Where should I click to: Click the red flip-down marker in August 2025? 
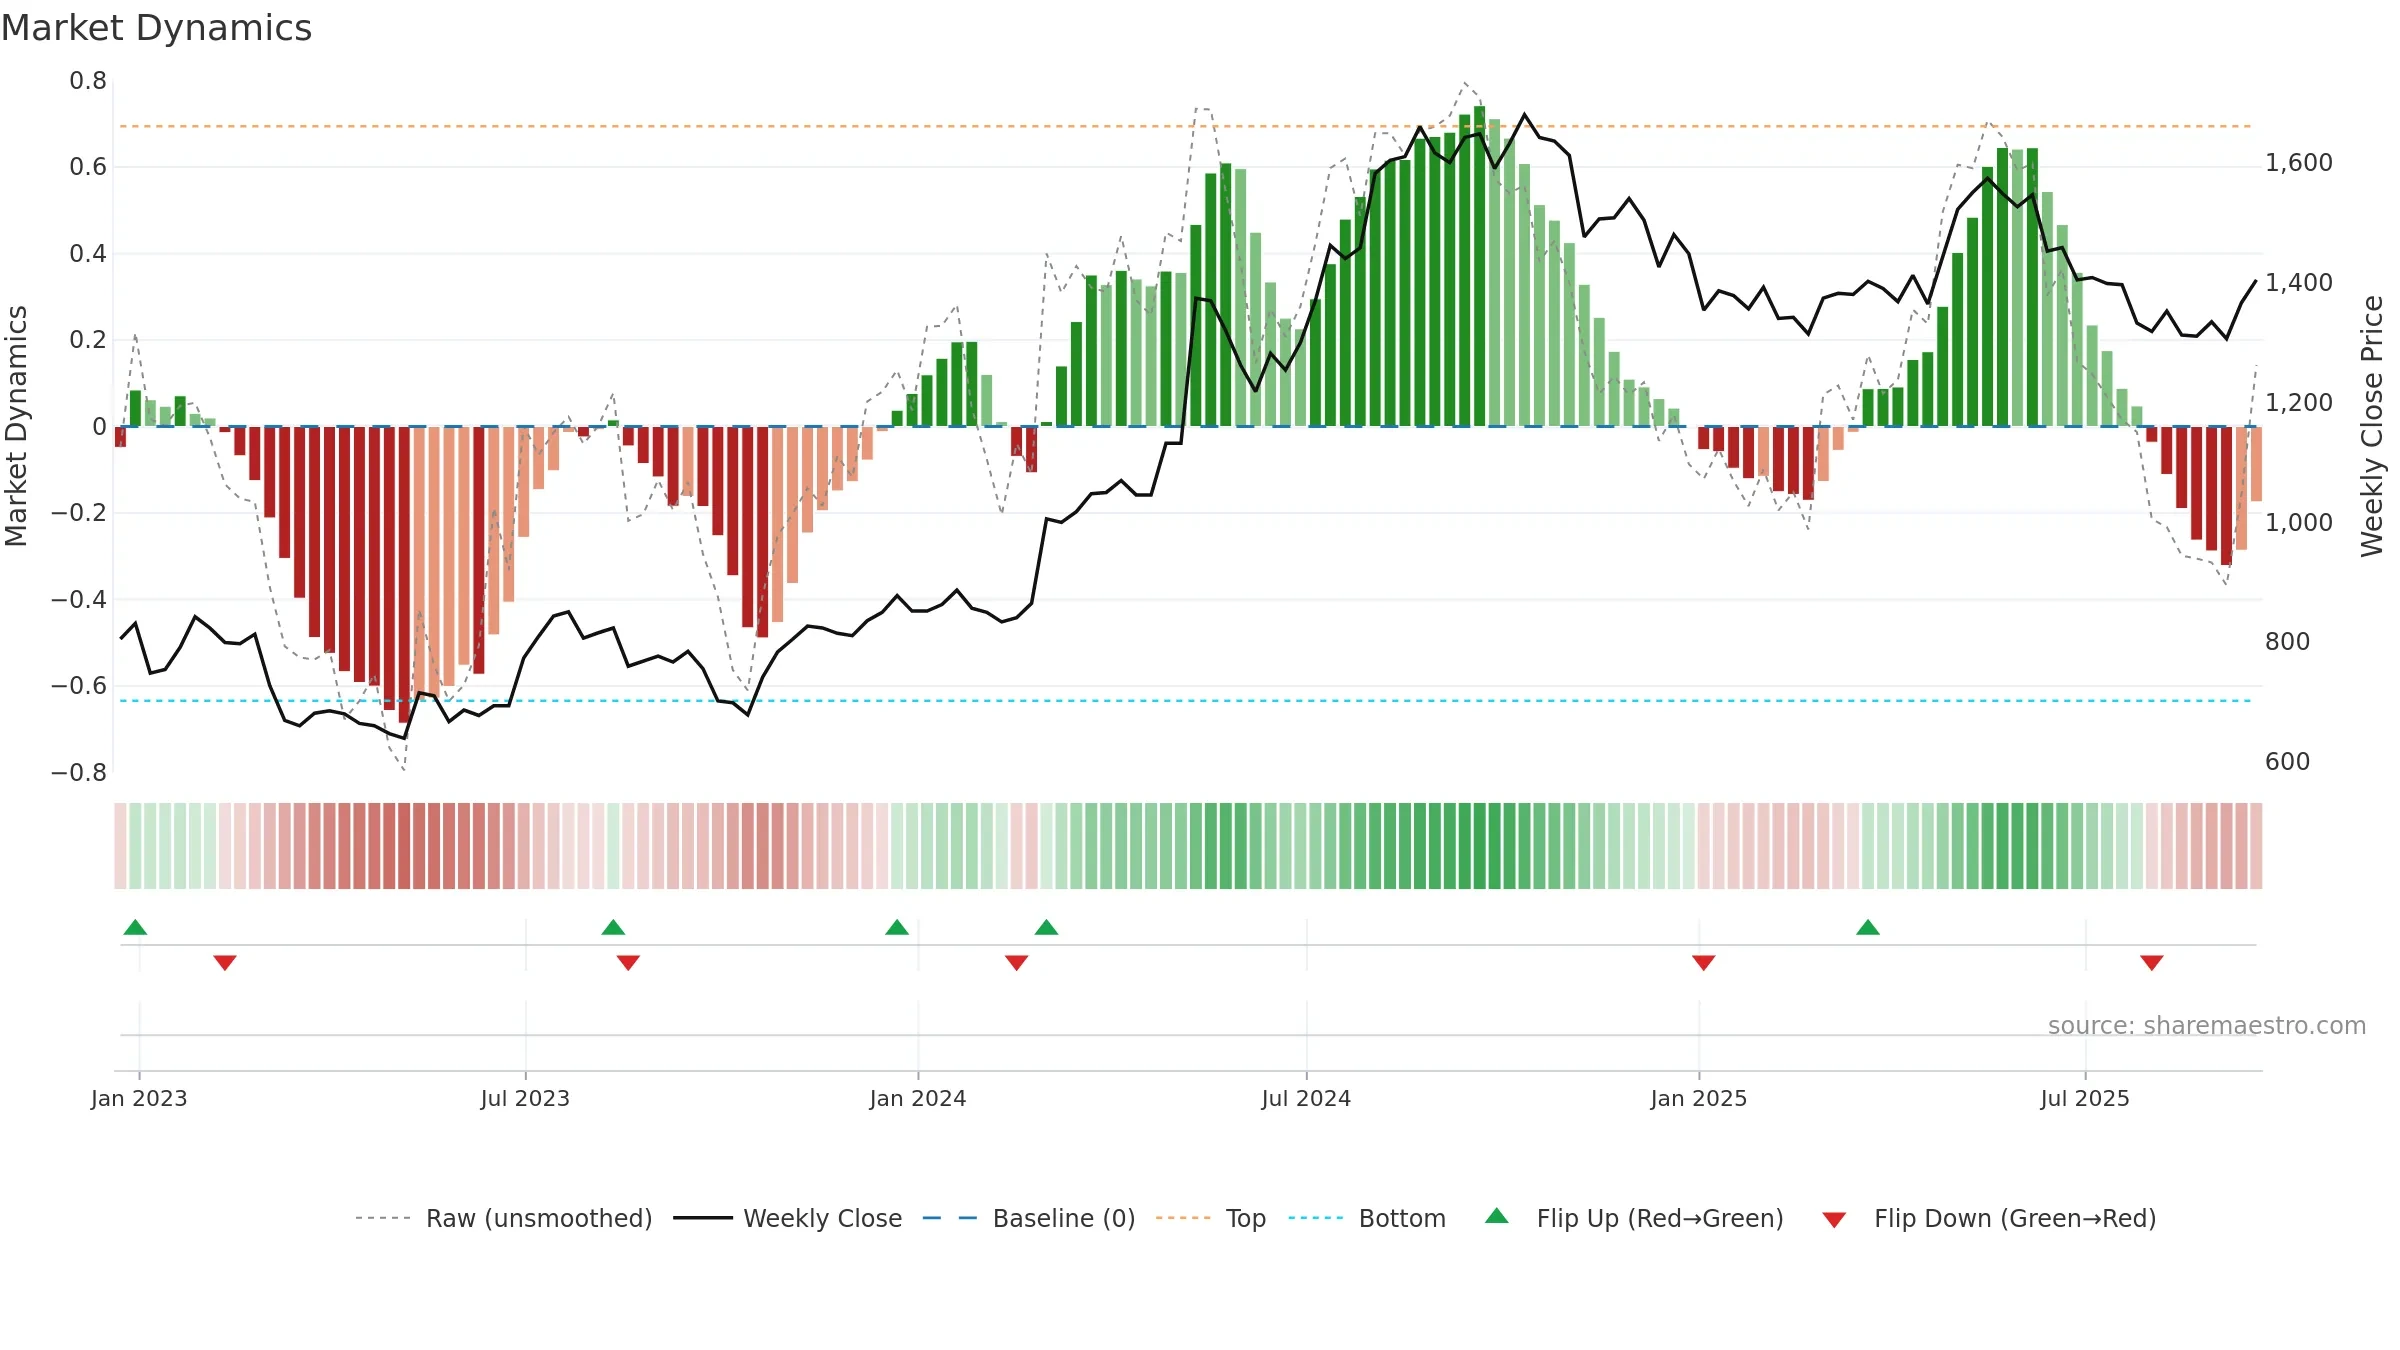coord(2152,962)
